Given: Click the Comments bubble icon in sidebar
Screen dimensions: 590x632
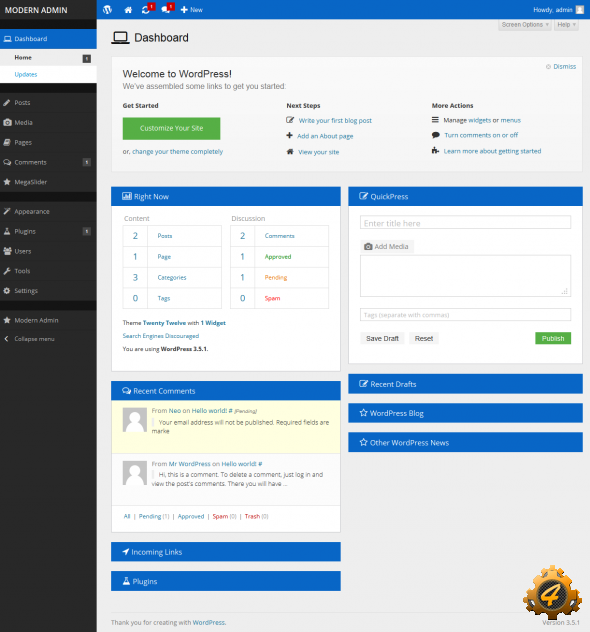Looking at the screenshot, I should [x=7, y=162].
